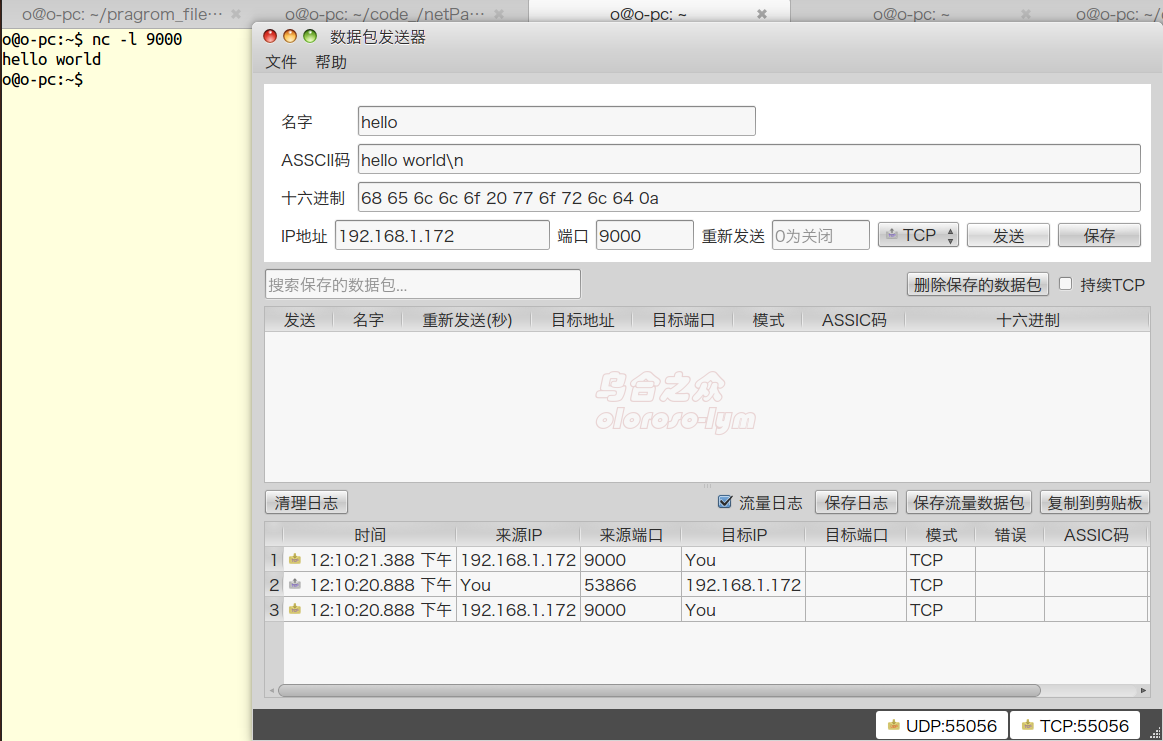Open the 帮助 menu
The width and height of the screenshot is (1163, 741).
point(331,62)
